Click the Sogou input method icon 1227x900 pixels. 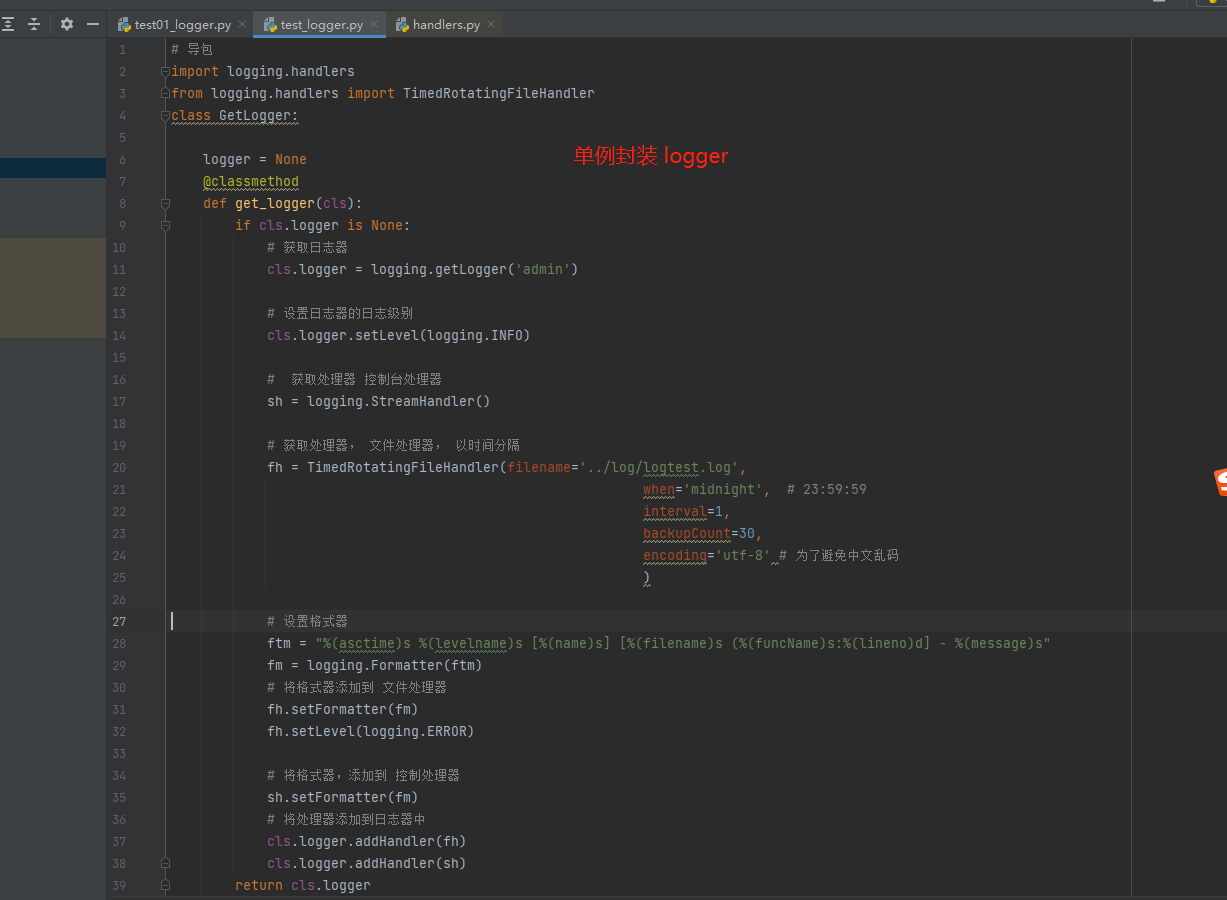coord(1219,482)
